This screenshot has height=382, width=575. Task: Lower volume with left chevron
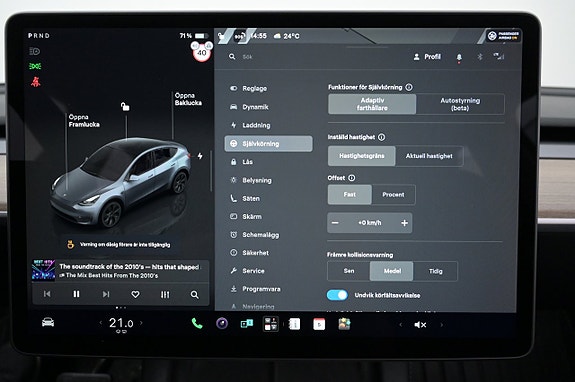tap(400, 324)
